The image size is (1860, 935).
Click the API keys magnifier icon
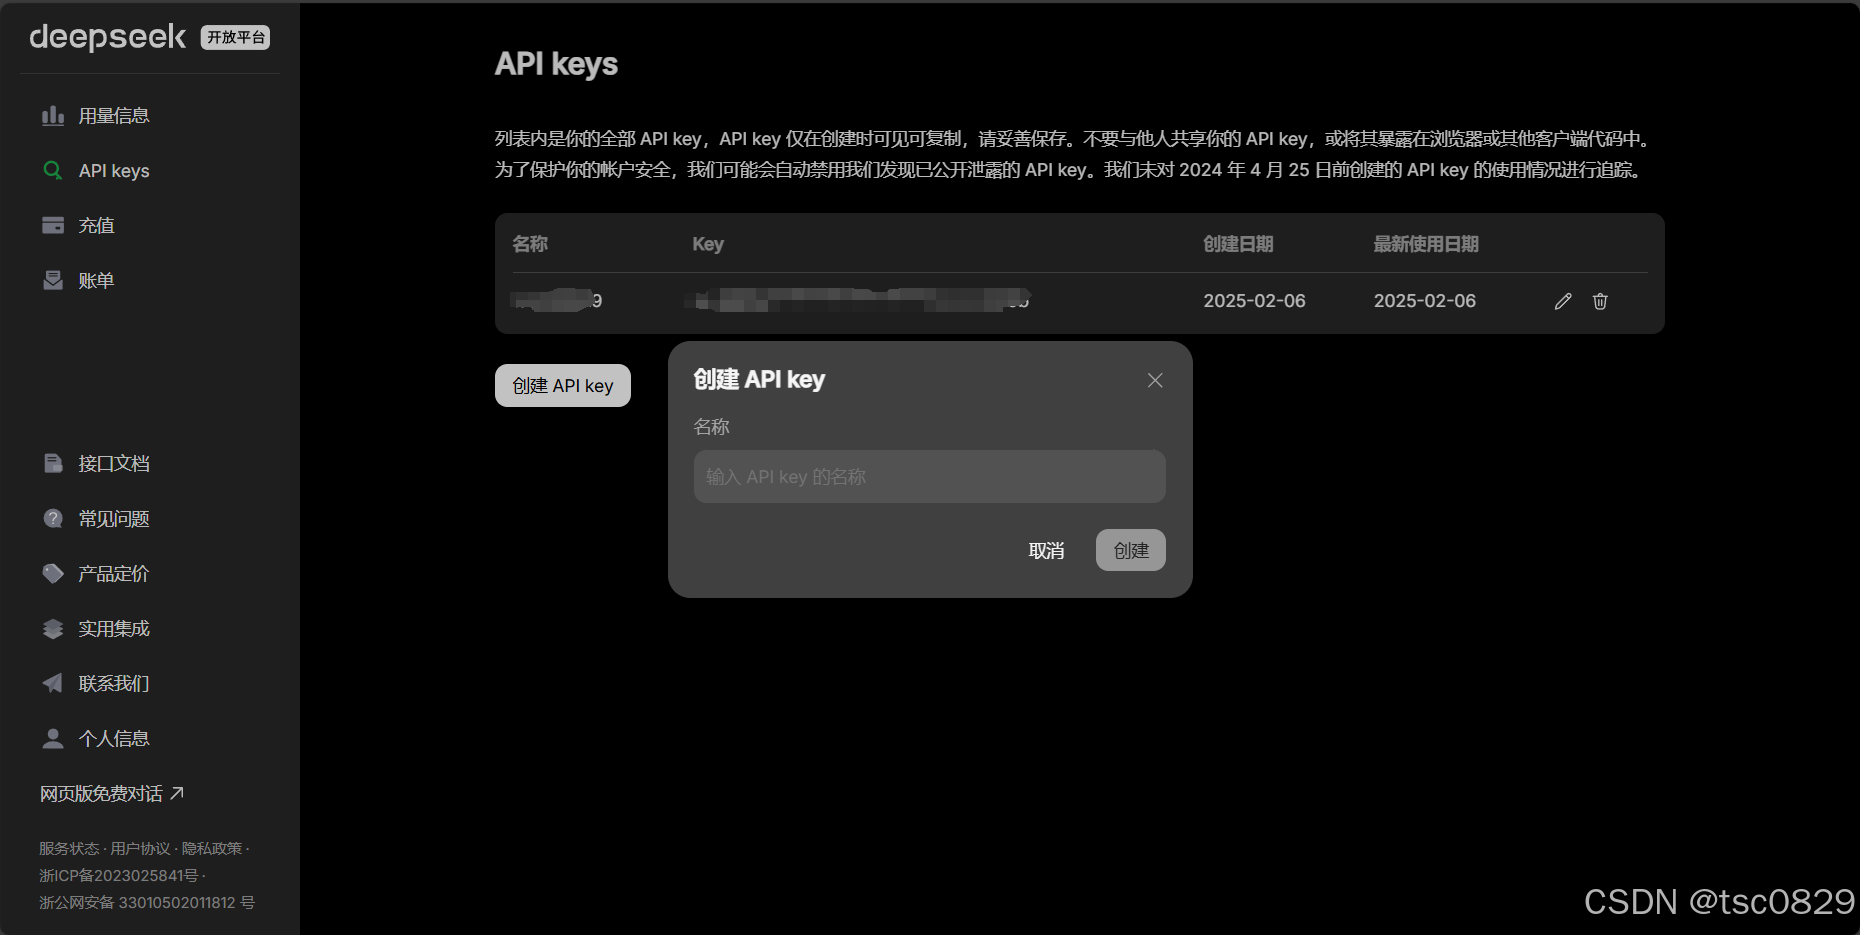point(53,171)
